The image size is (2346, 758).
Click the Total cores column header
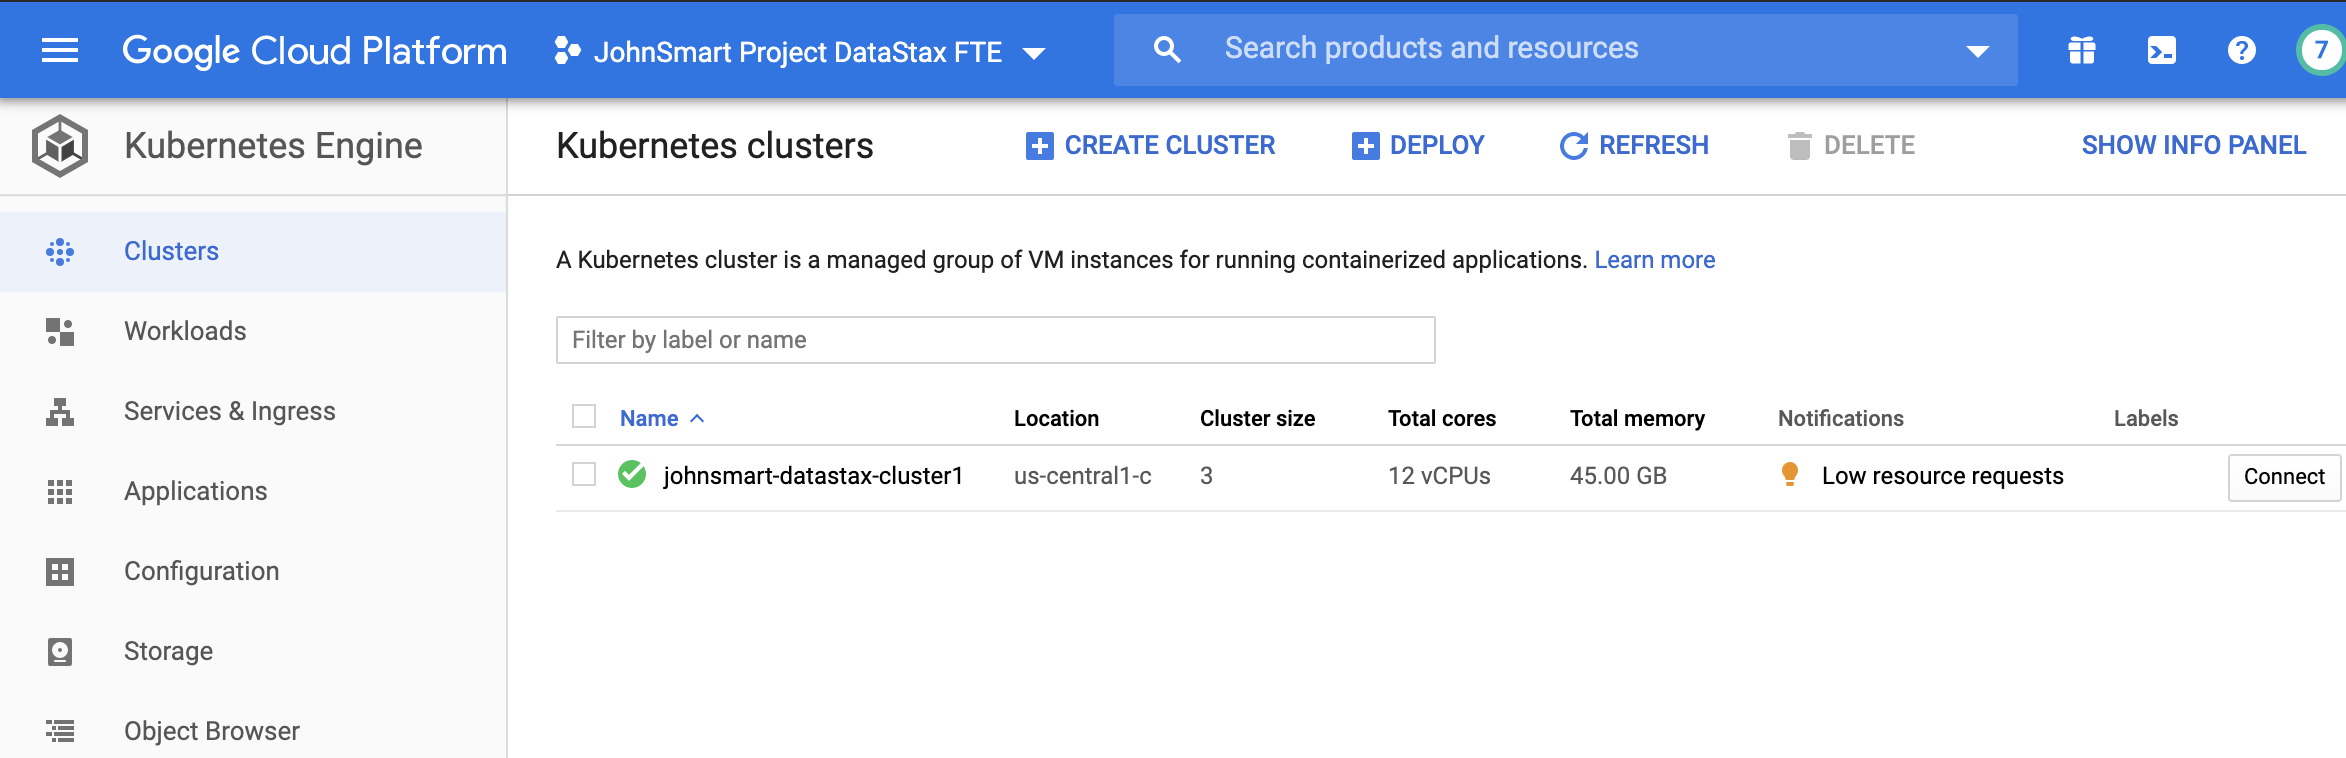(x=1442, y=418)
